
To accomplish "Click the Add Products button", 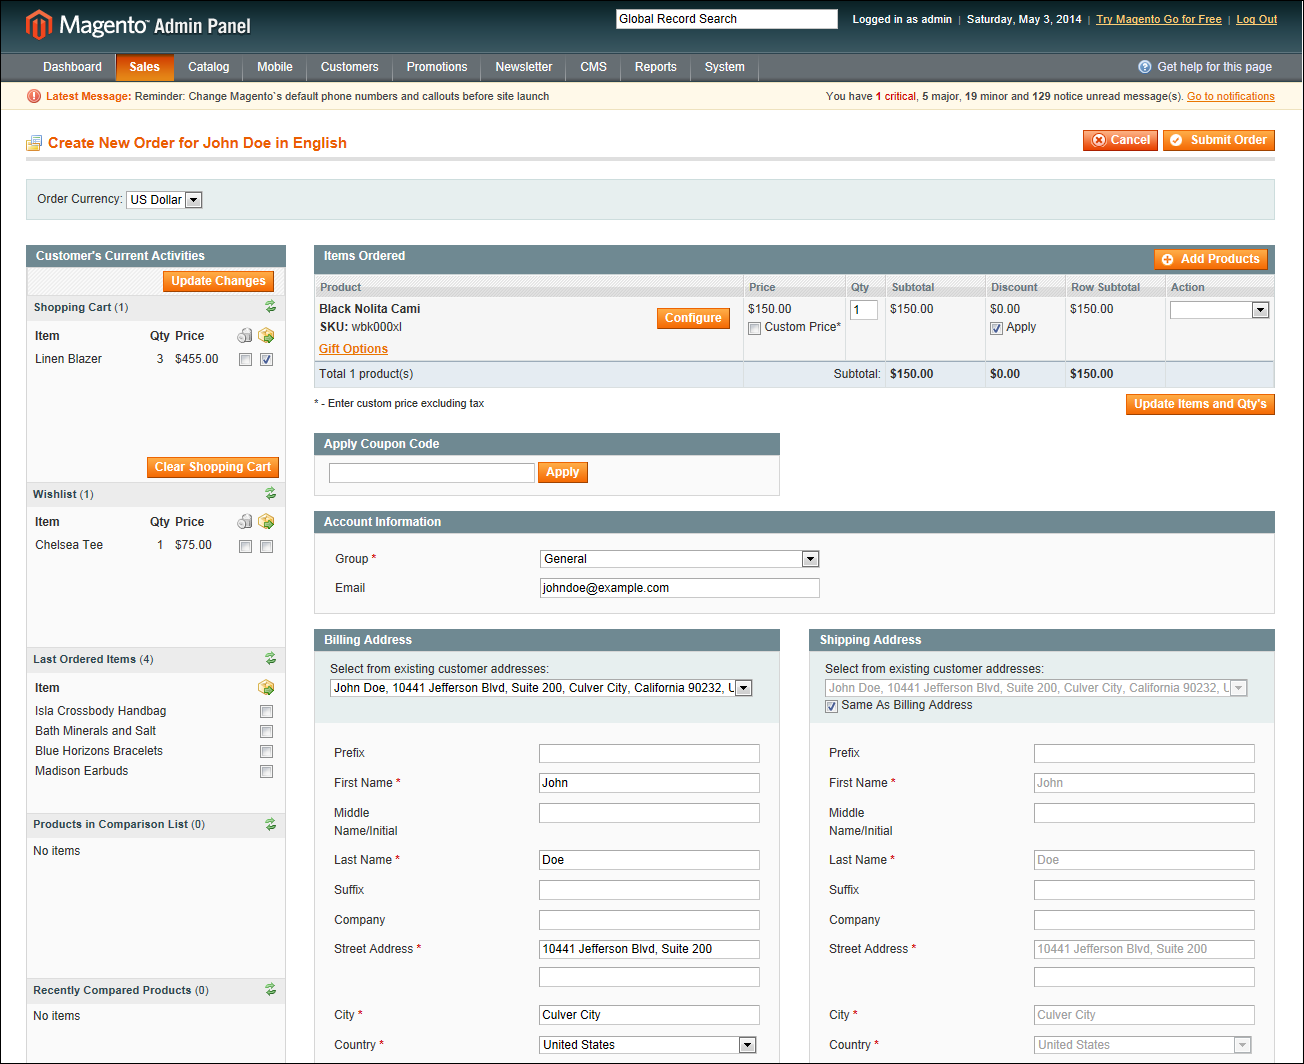I will click(x=1211, y=259).
